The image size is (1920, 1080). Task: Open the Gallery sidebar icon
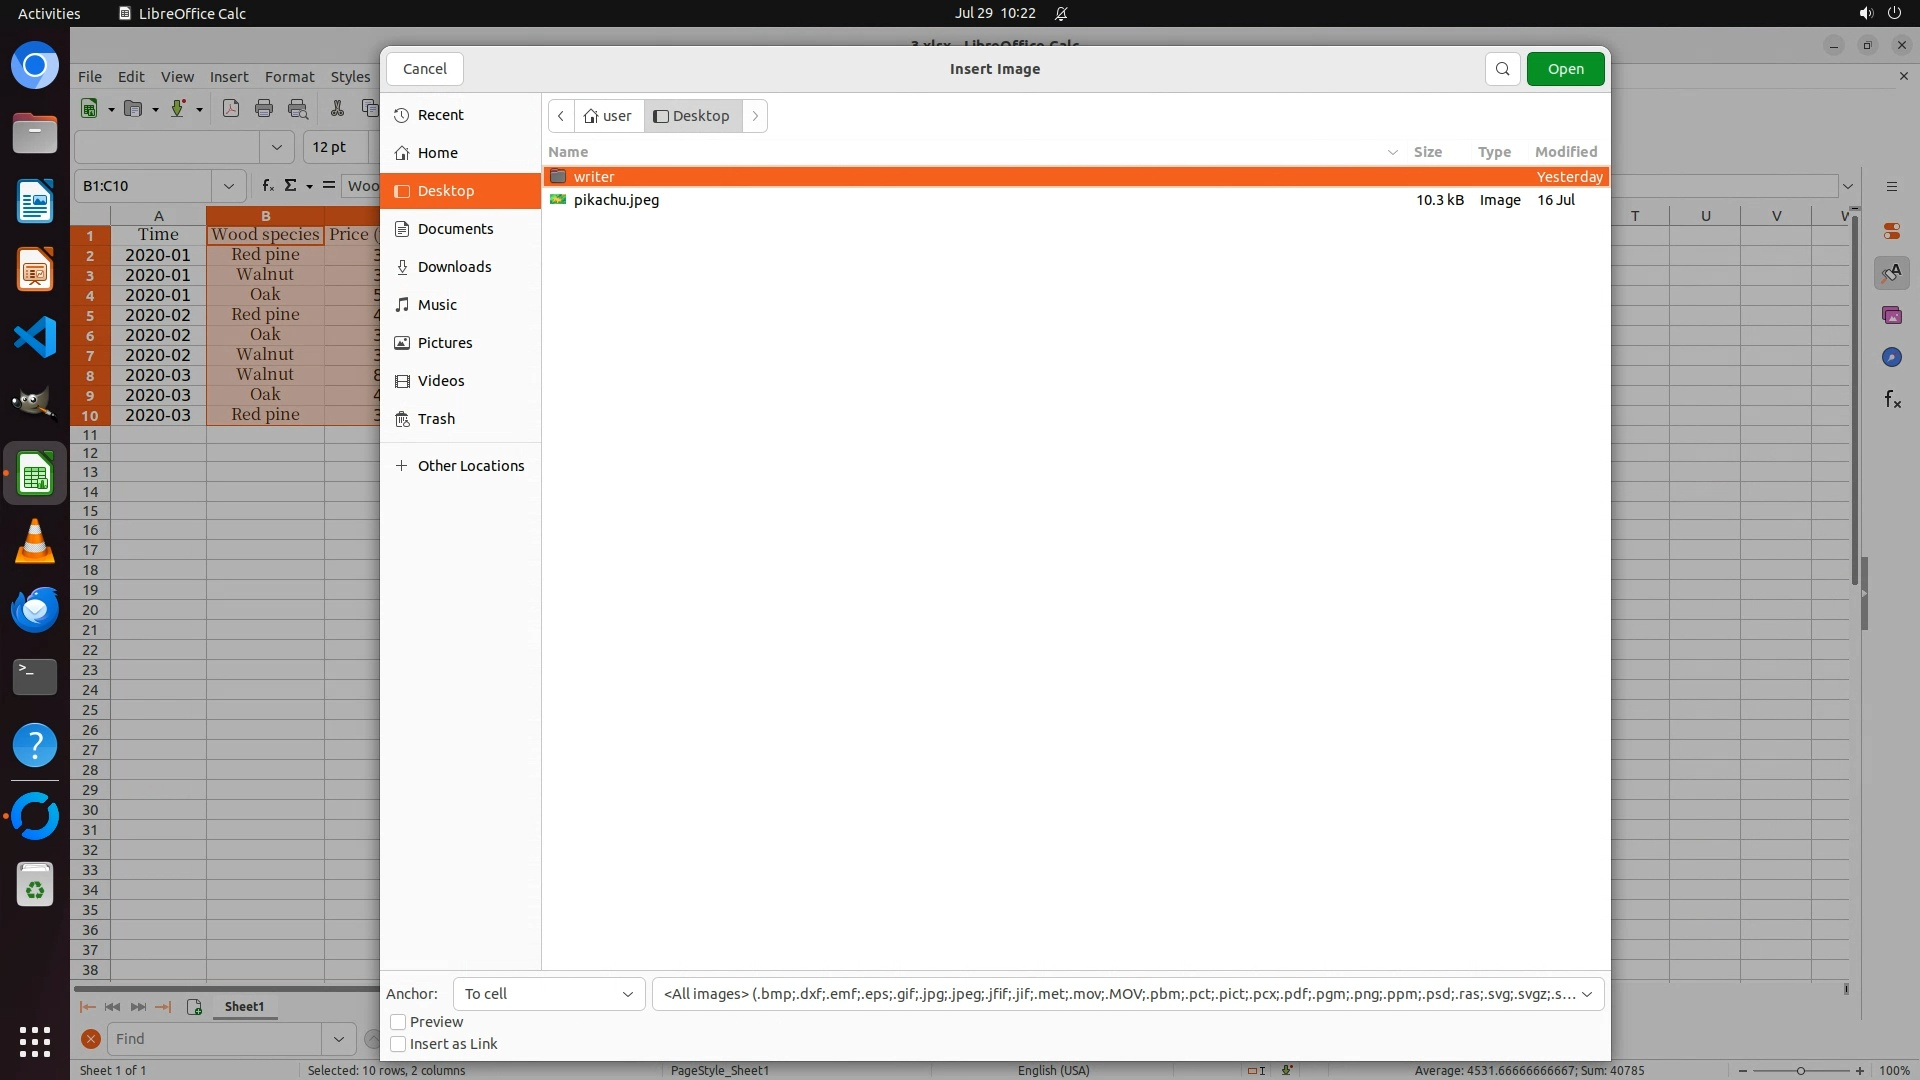[1891, 315]
